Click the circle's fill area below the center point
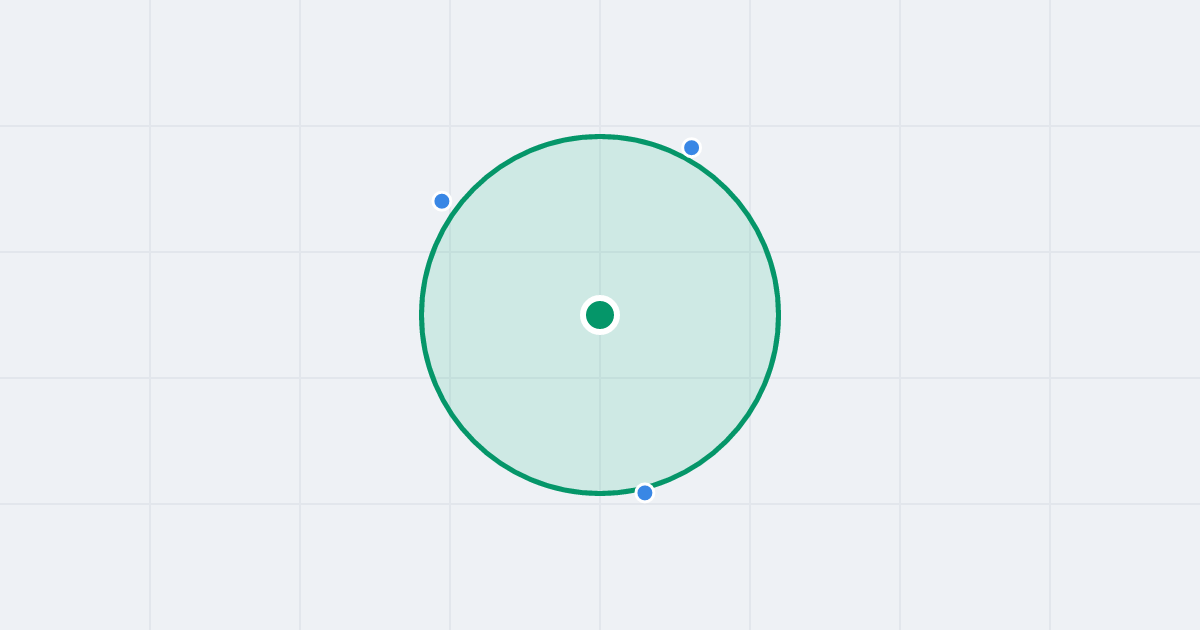The image size is (1200, 630). [x=600, y=410]
